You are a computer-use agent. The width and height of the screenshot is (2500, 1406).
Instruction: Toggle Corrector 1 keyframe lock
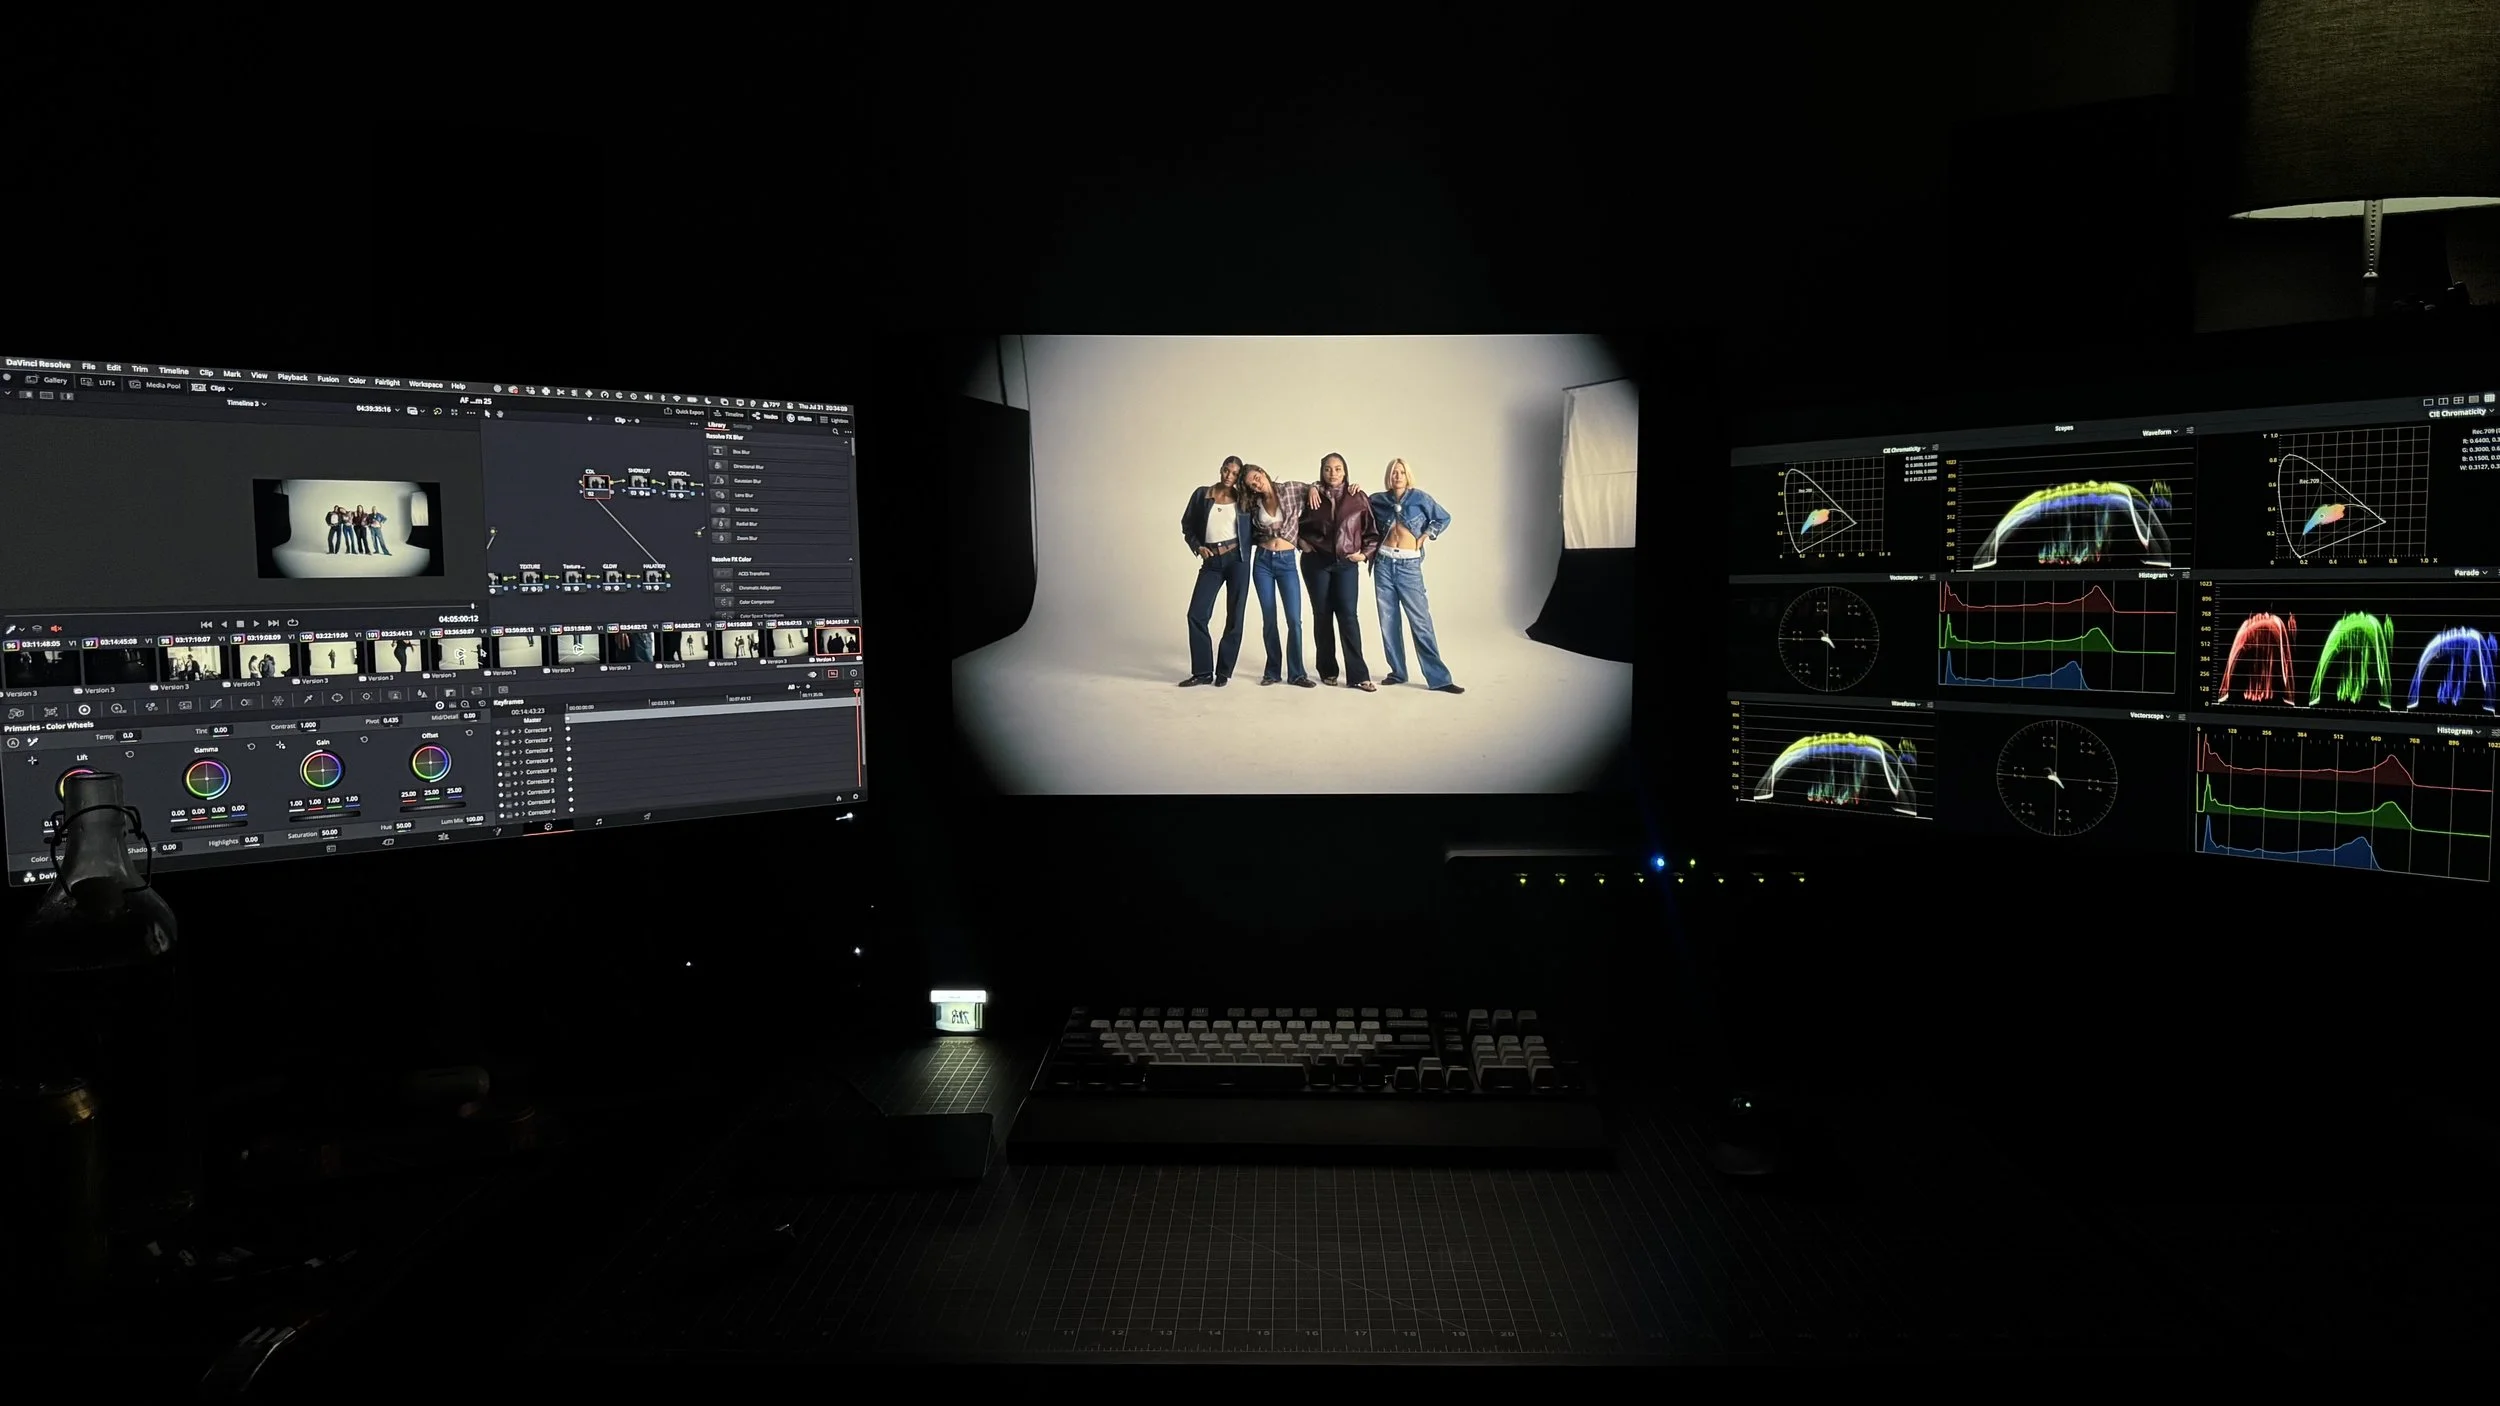(x=507, y=731)
